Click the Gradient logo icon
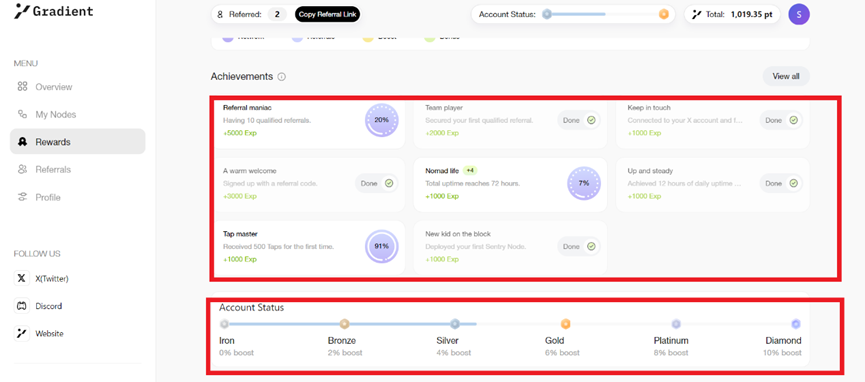 pos(22,11)
